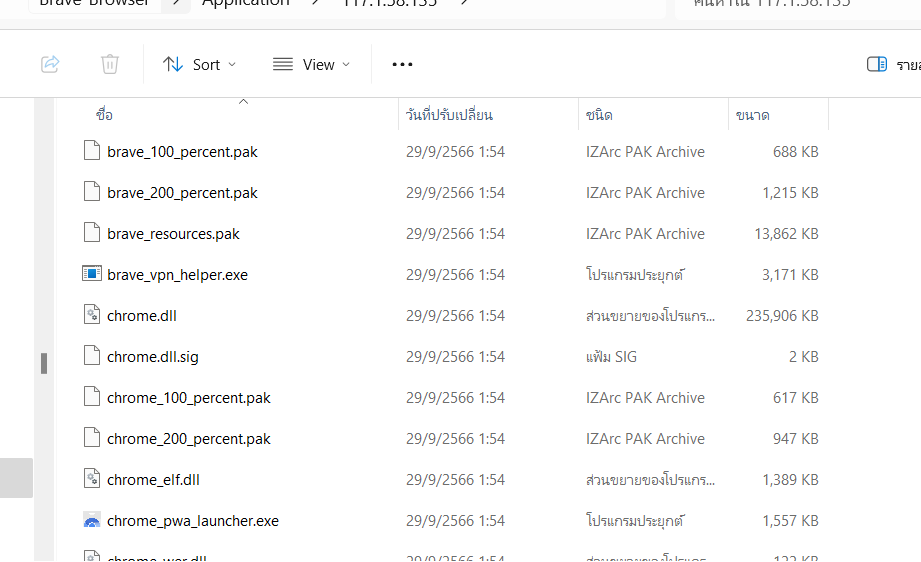Select file chrome_200_percent.pak

[189, 439]
